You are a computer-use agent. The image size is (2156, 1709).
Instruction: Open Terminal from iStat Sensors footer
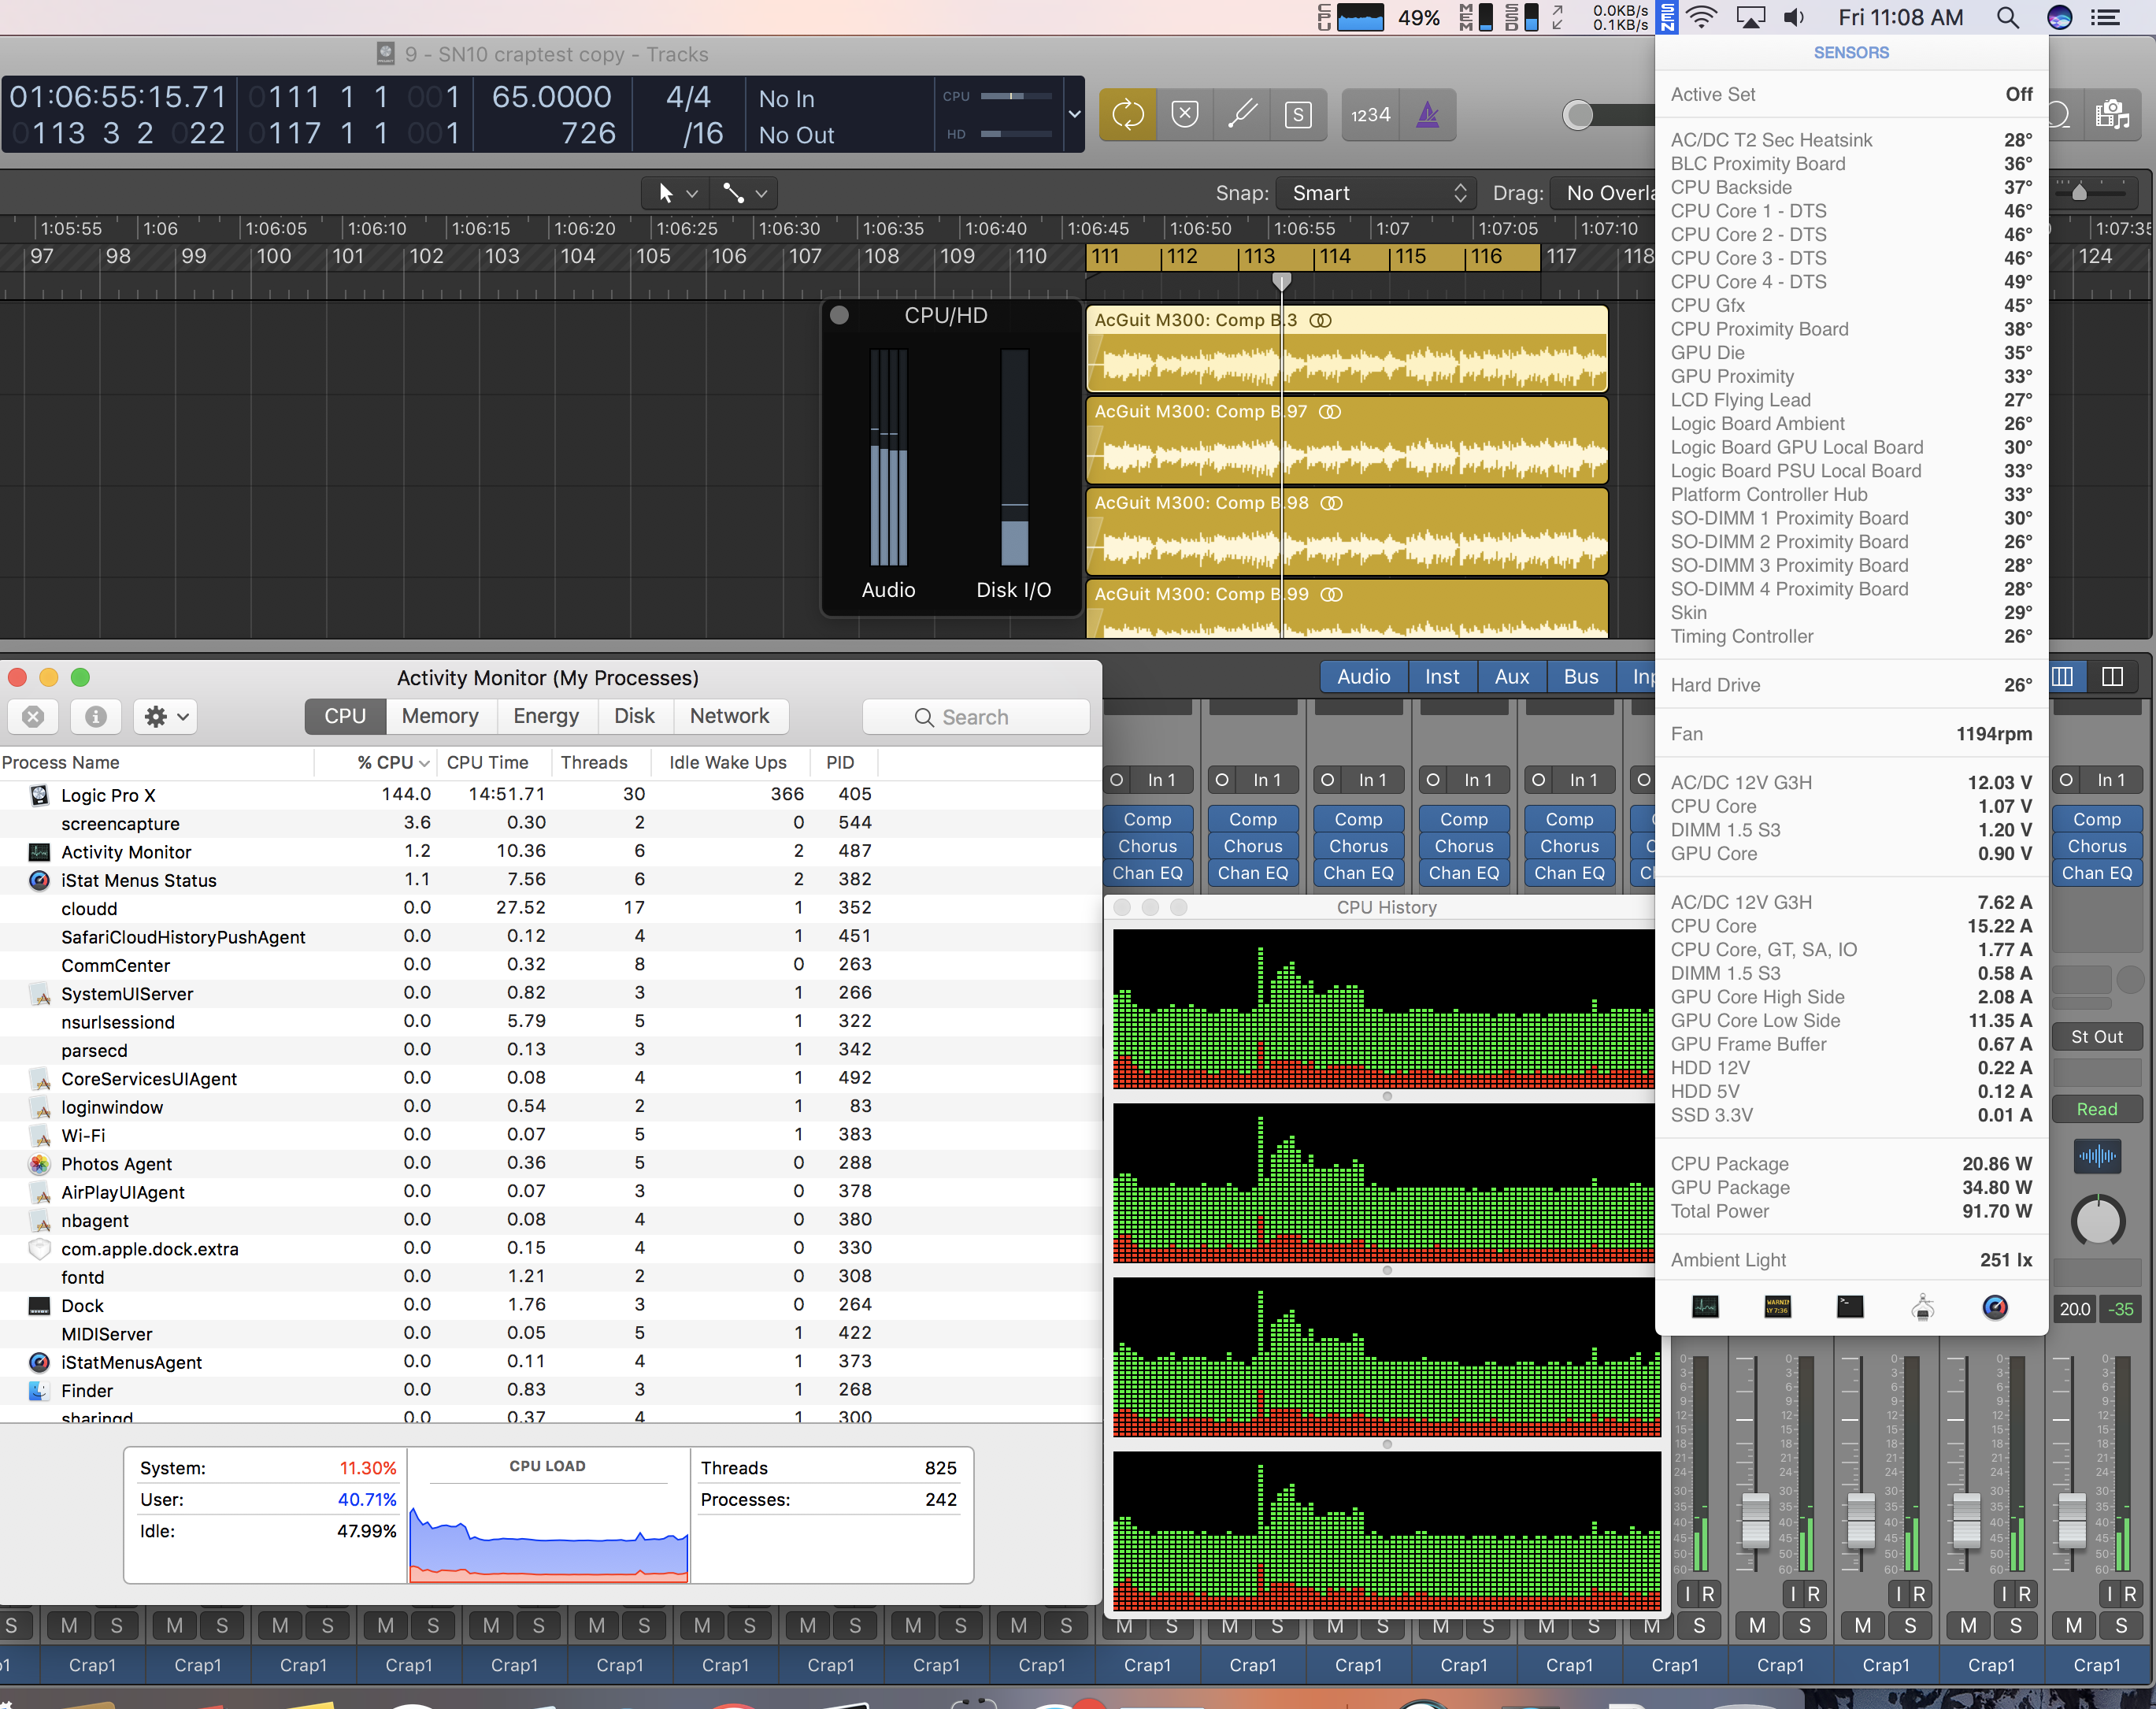(x=1850, y=1307)
